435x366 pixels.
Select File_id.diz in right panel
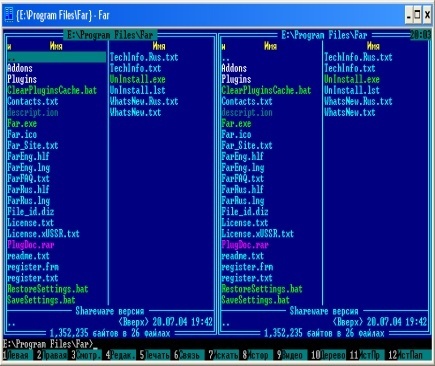tap(245, 211)
